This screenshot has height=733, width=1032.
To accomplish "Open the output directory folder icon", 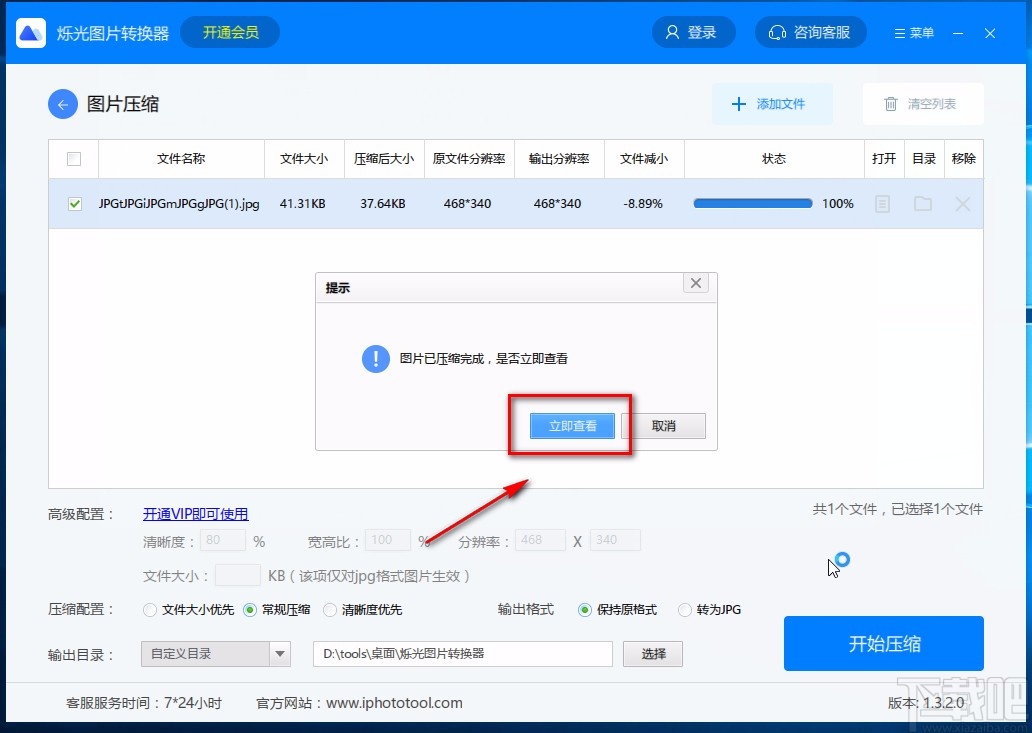I will (924, 203).
